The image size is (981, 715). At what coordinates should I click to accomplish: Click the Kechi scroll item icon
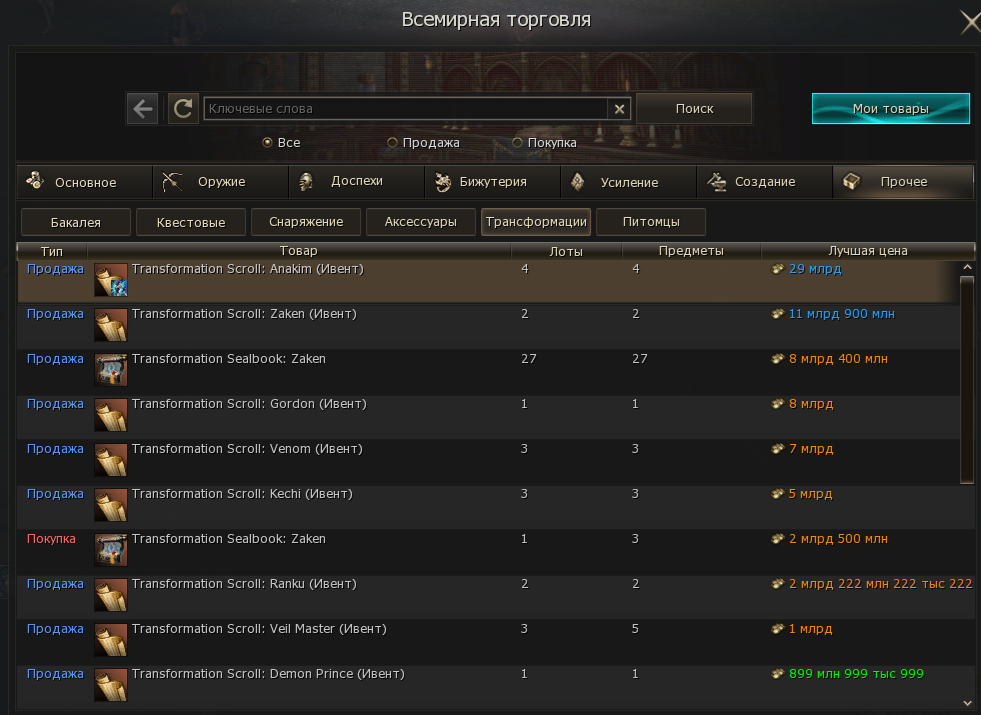click(x=111, y=505)
